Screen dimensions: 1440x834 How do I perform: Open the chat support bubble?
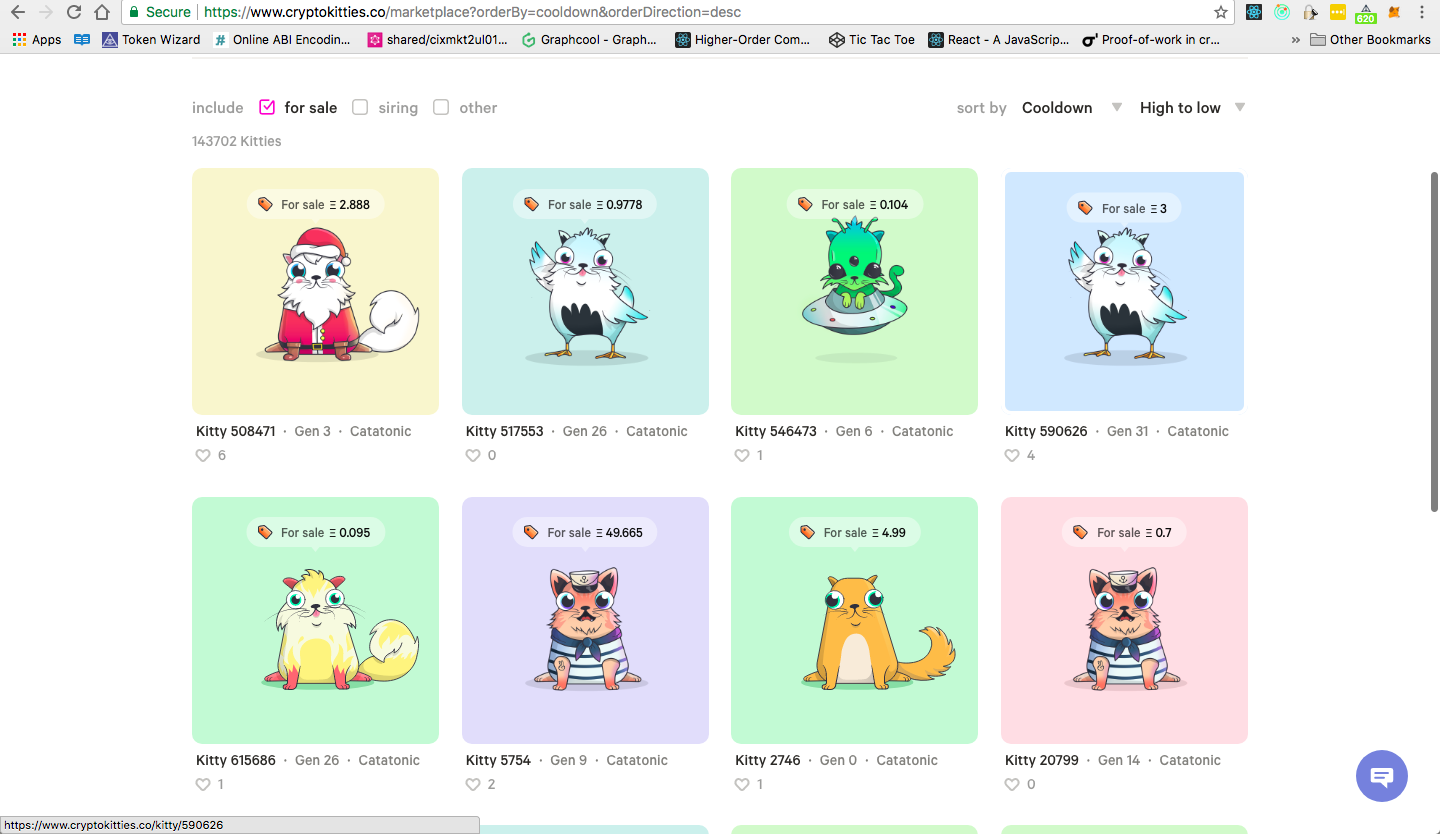pos(1382,776)
